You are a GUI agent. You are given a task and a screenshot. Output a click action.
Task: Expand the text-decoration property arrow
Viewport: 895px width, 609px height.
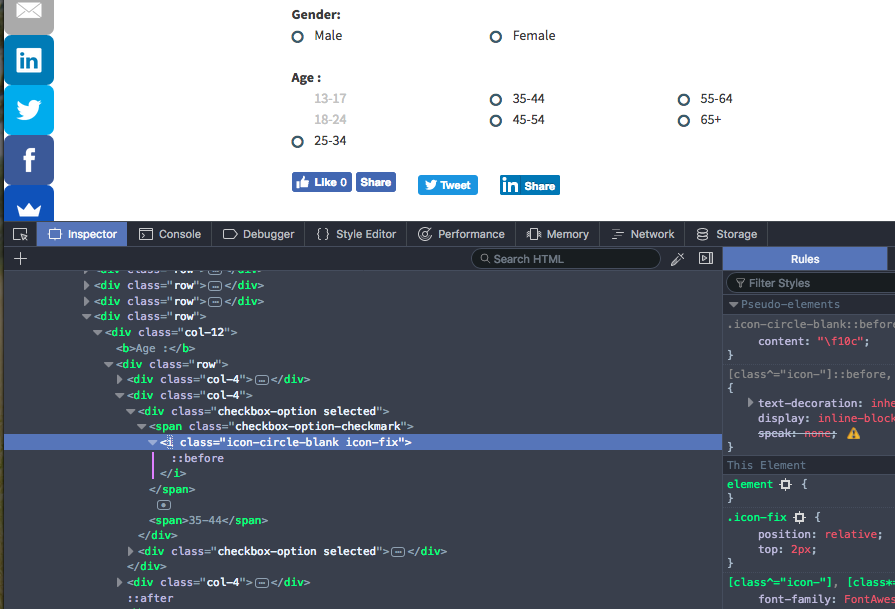tap(751, 403)
